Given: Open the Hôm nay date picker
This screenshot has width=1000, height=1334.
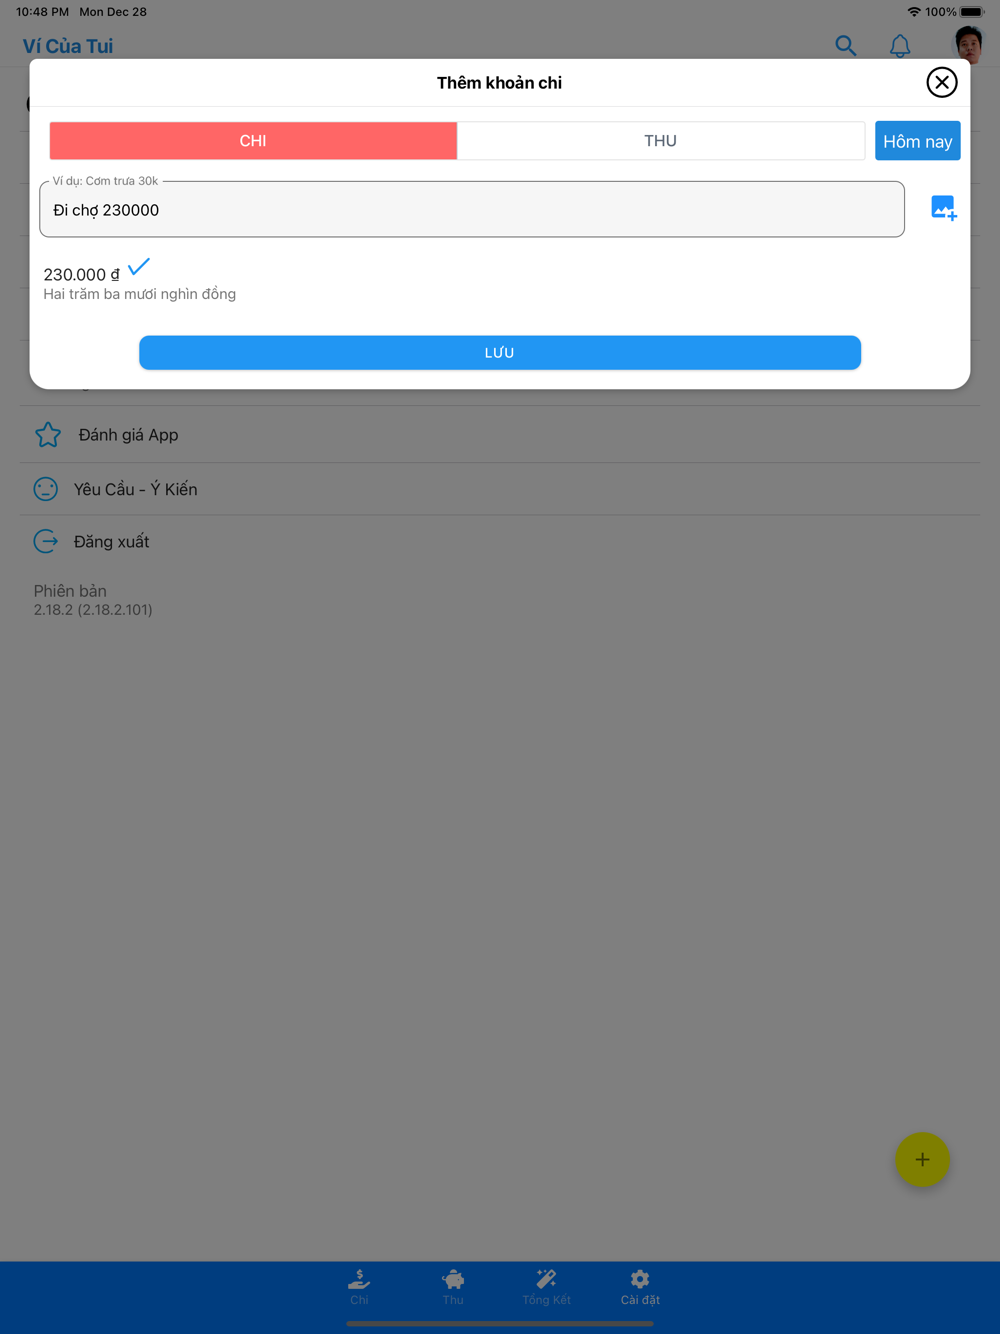Looking at the screenshot, I should (x=917, y=141).
